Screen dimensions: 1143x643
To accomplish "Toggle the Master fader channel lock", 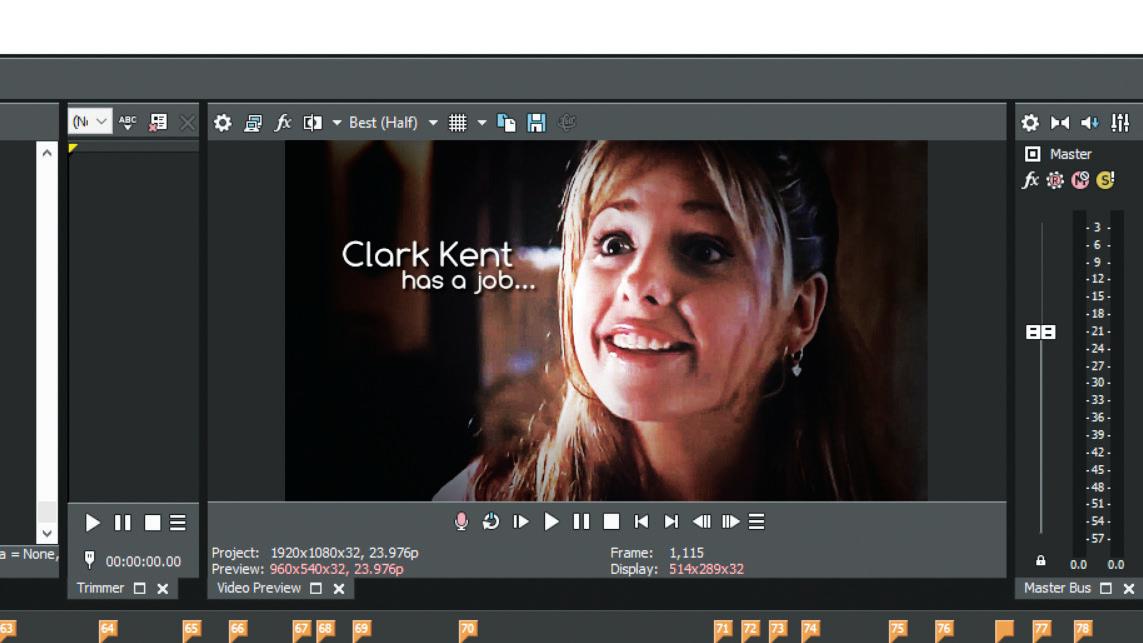I will (x=1041, y=561).
